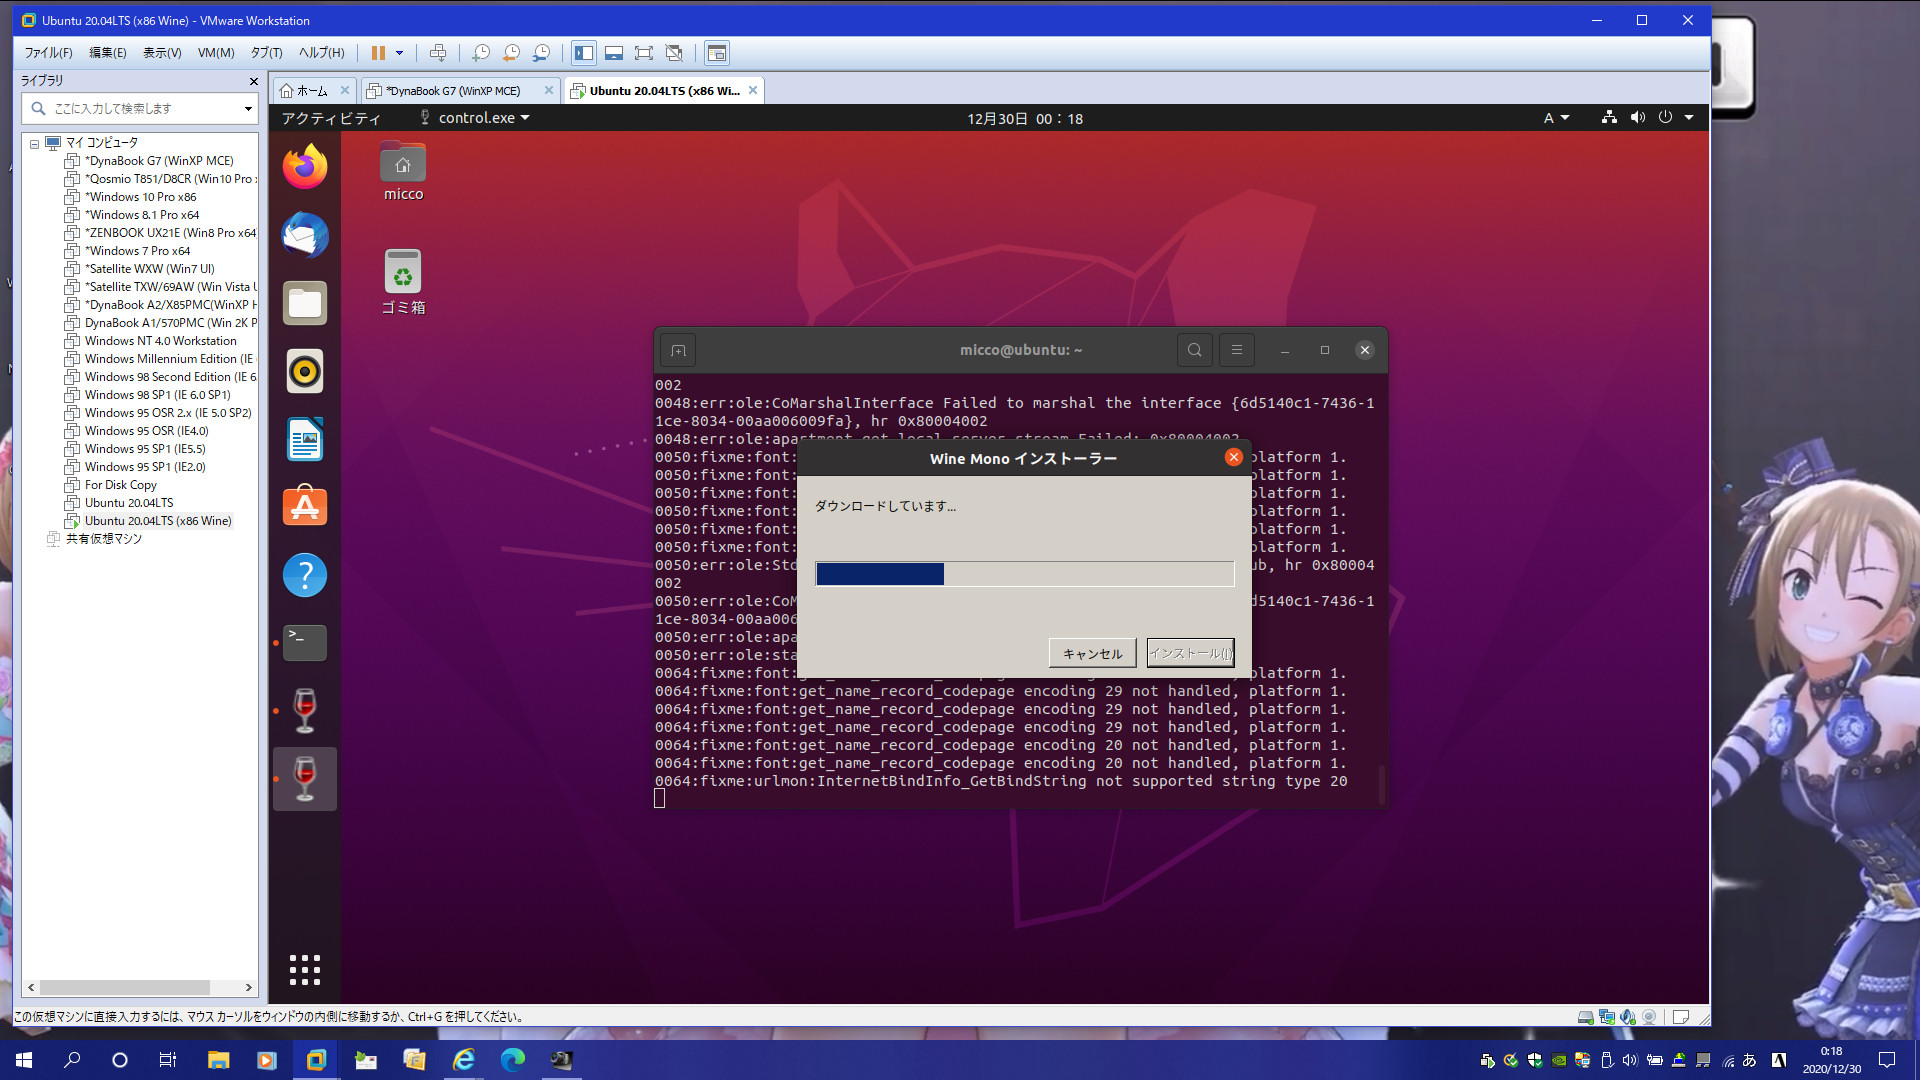
Task: Send Ctrl+Alt+Del toolbar icon in VMware
Action: pyautogui.click(x=437, y=53)
